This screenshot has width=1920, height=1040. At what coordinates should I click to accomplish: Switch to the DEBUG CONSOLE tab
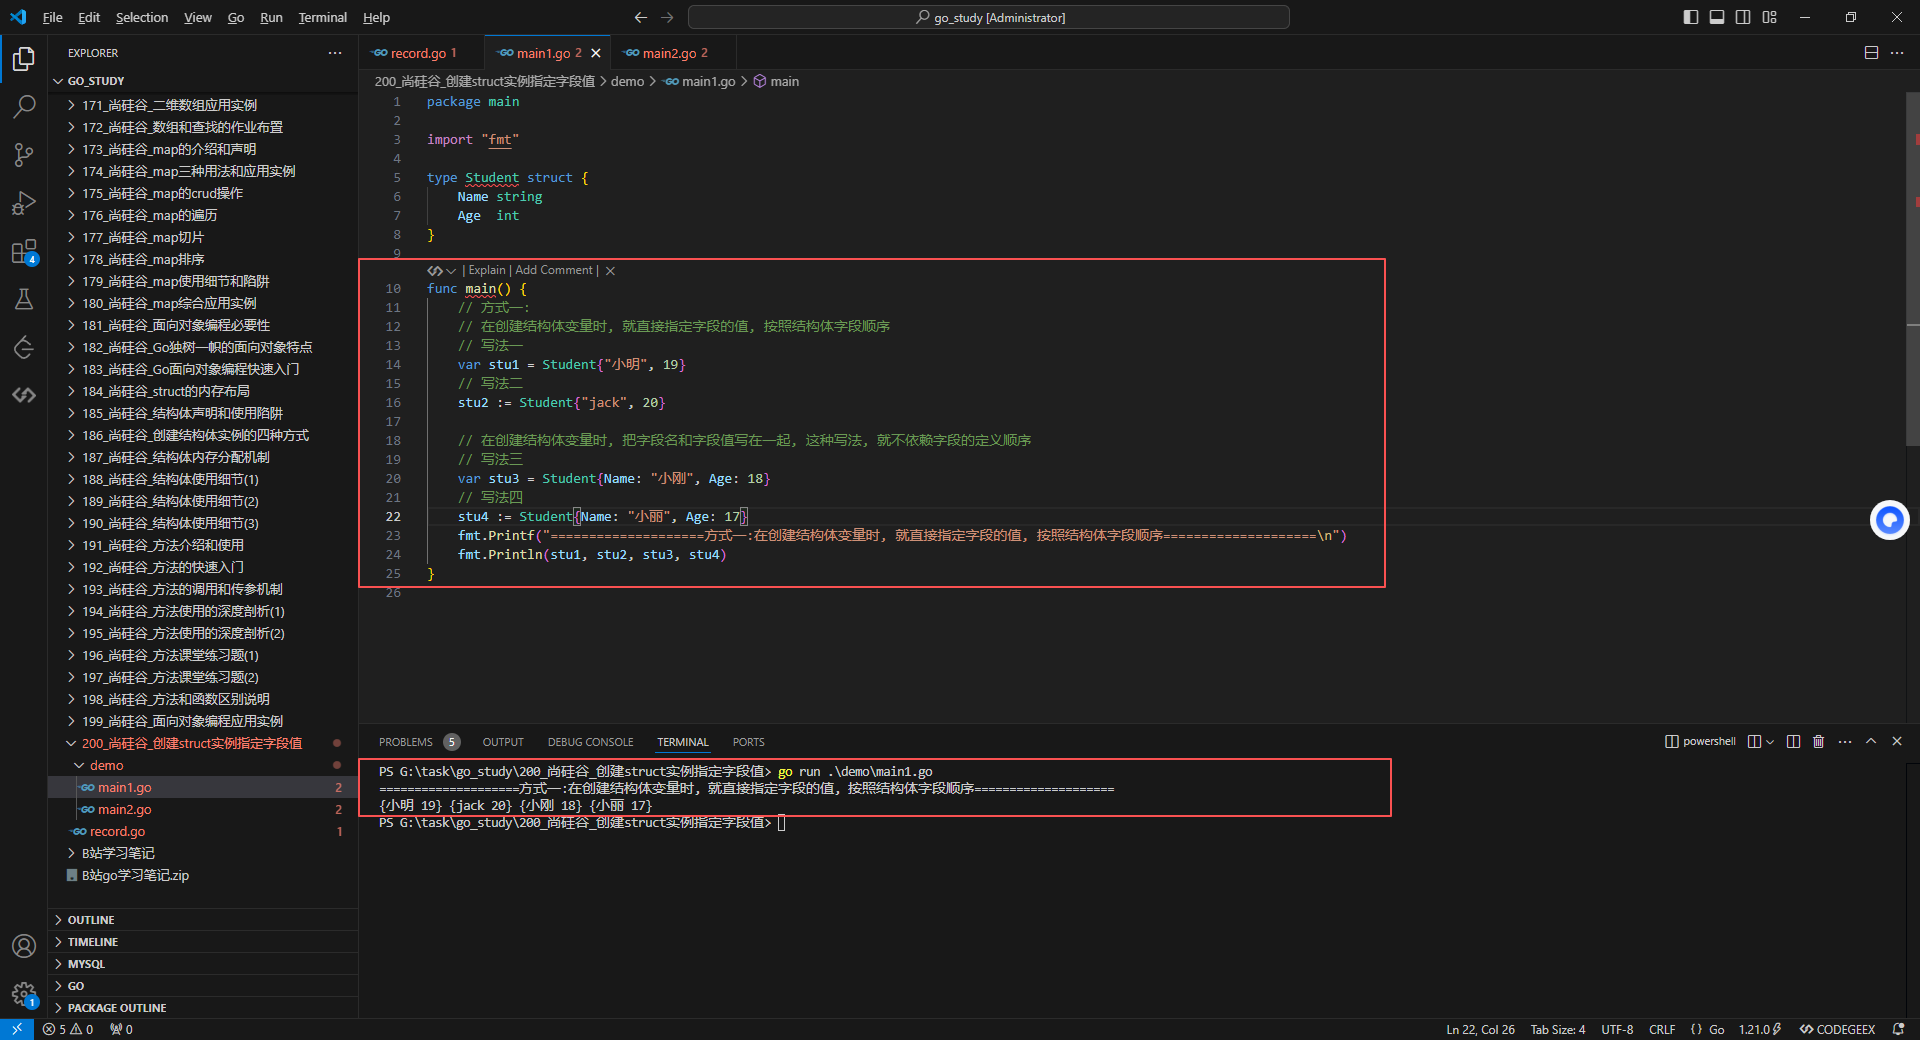[590, 742]
